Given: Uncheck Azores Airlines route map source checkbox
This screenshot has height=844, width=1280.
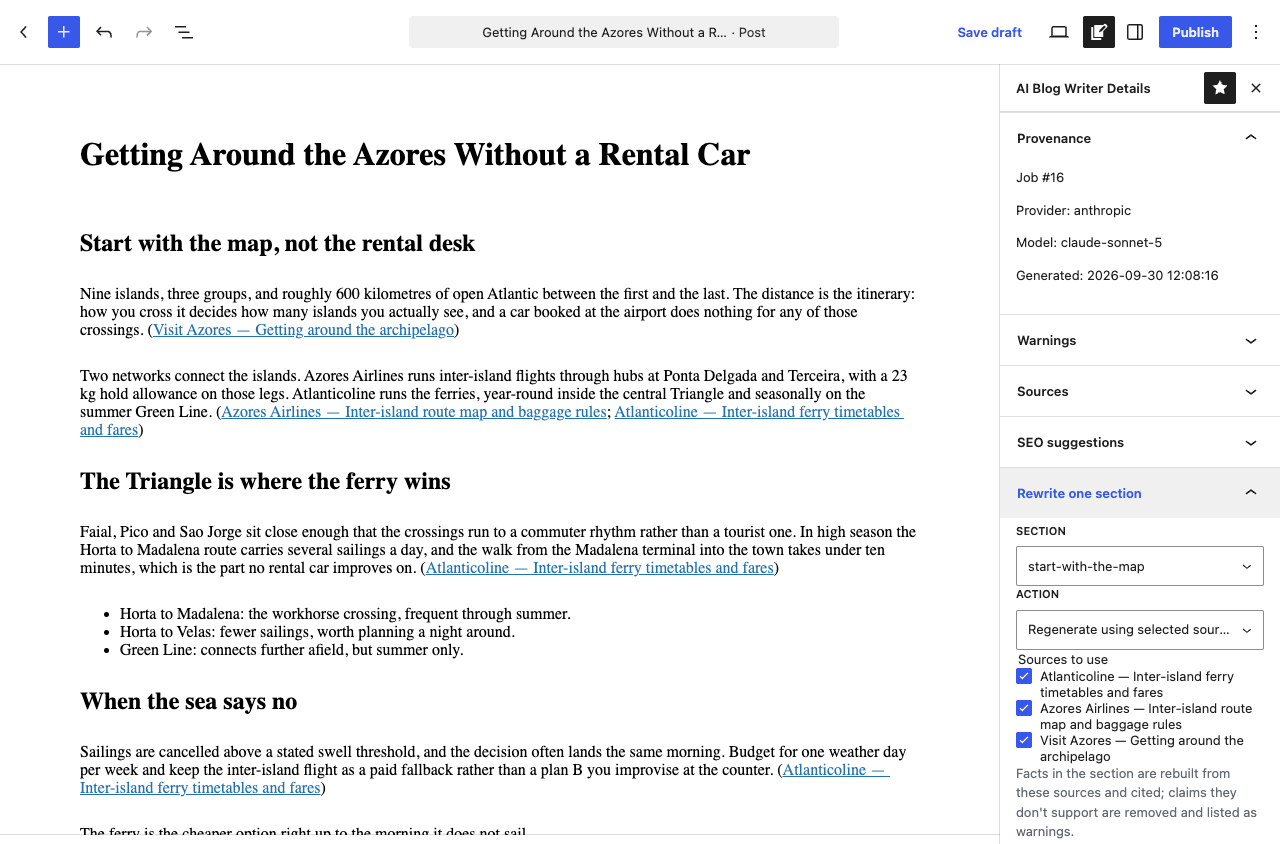Looking at the screenshot, I should 1024,708.
